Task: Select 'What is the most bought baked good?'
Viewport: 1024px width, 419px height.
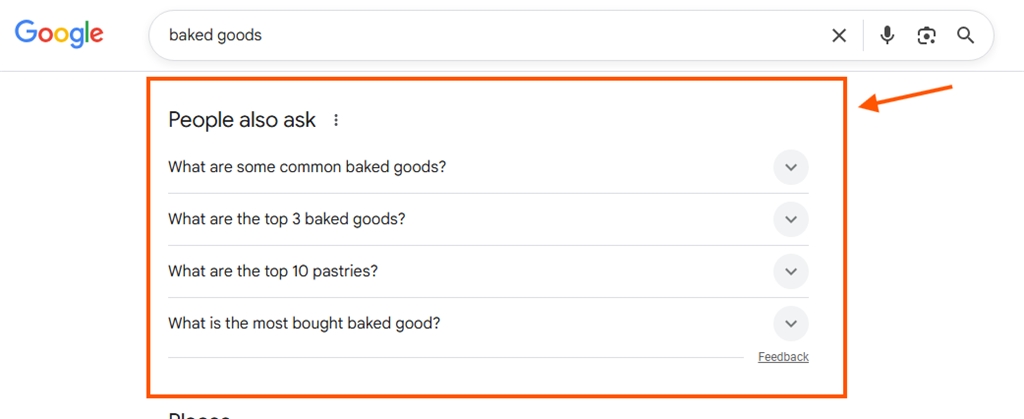Action: click(x=304, y=323)
